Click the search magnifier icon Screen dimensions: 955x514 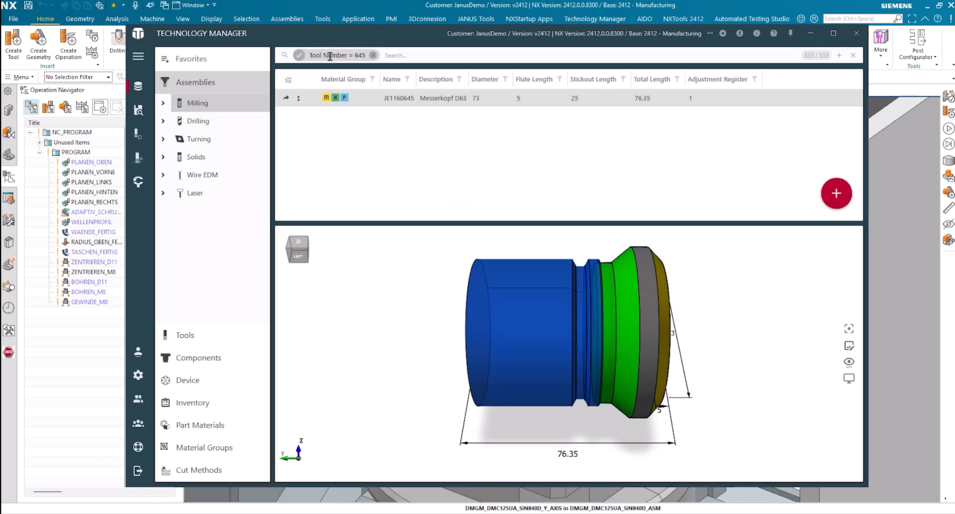(284, 55)
